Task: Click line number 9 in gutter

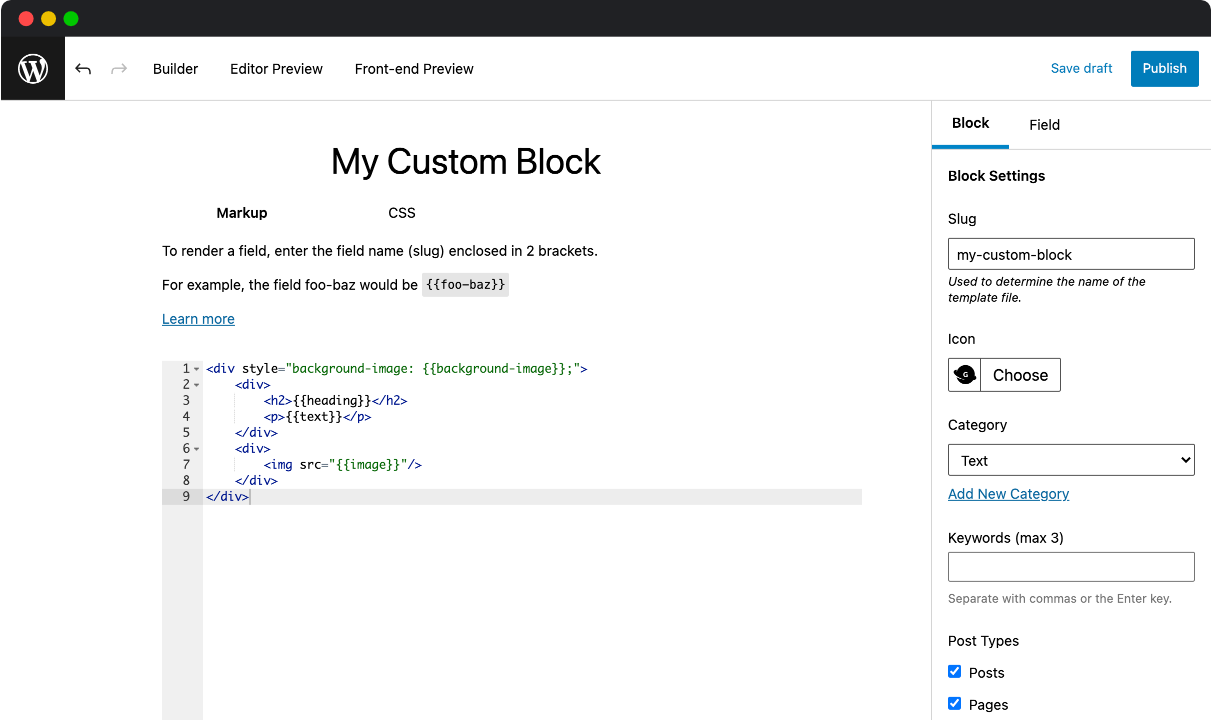Action: [186, 496]
